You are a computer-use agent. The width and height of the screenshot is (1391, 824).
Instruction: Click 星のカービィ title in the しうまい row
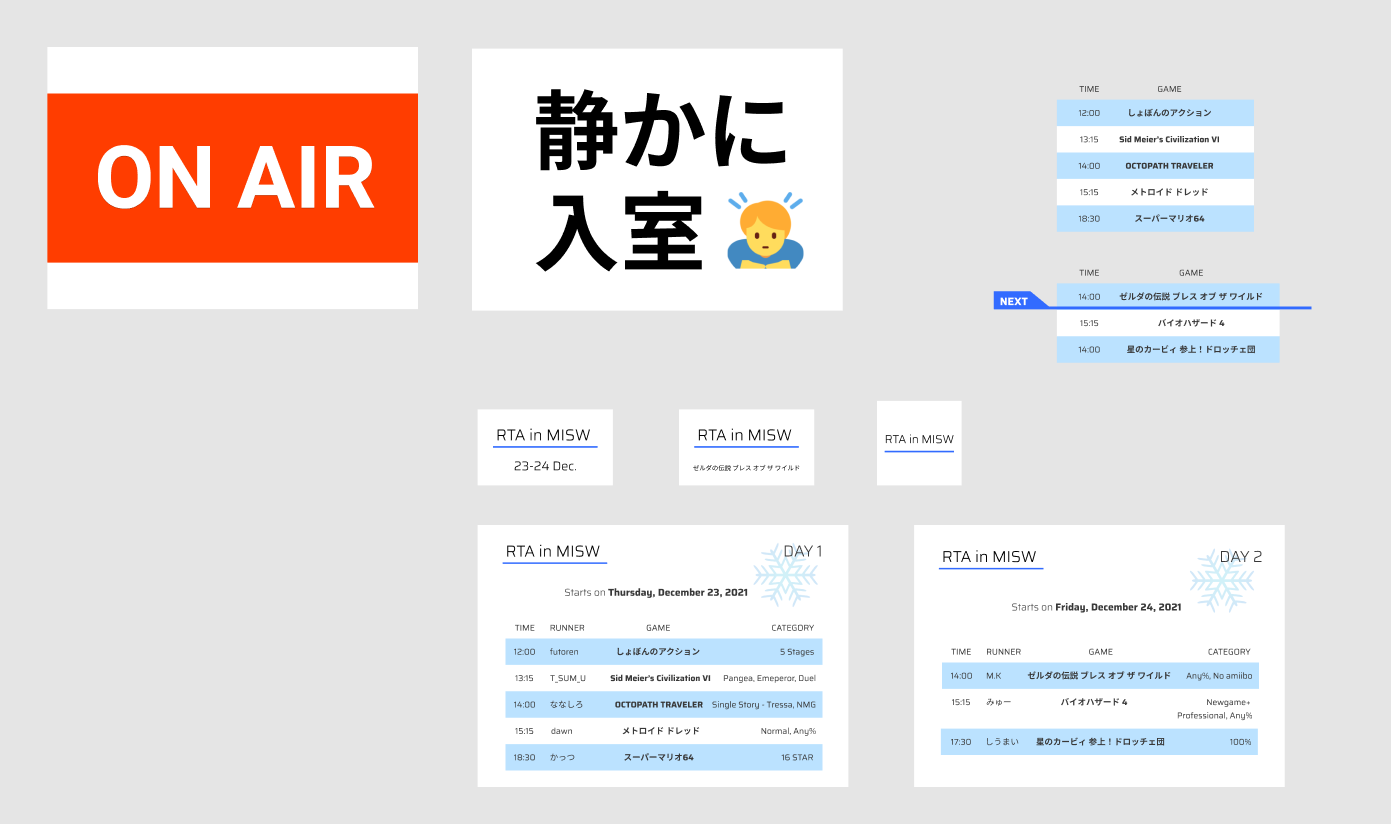point(1100,742)
